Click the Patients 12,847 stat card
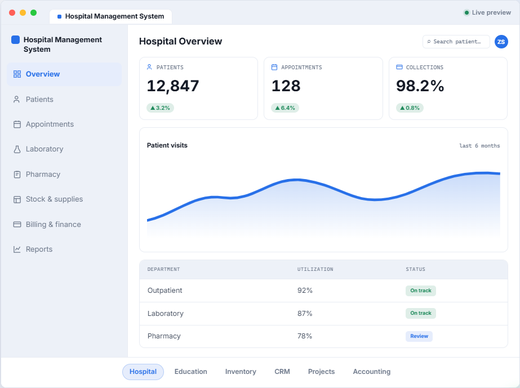520x388 pixels. point(198,88)
